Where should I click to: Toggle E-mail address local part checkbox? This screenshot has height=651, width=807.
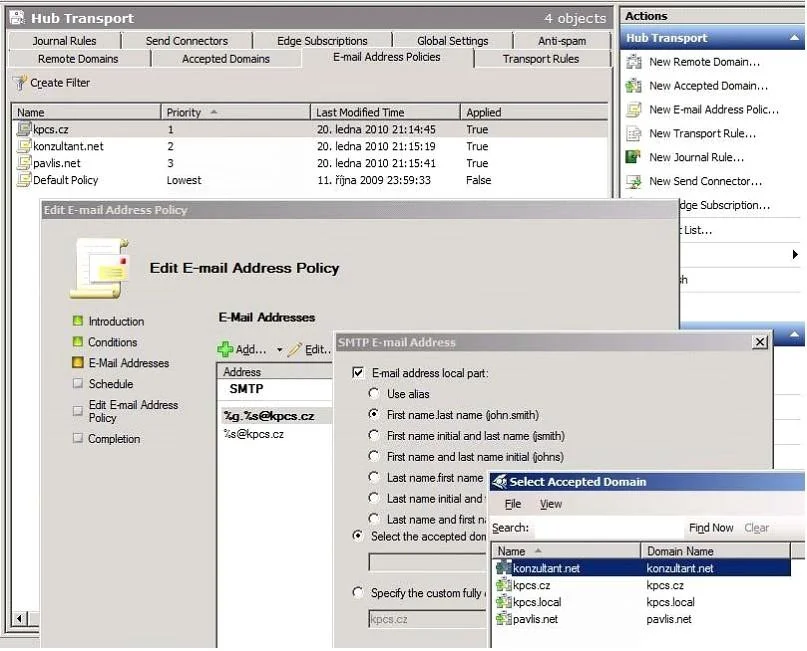358,373
